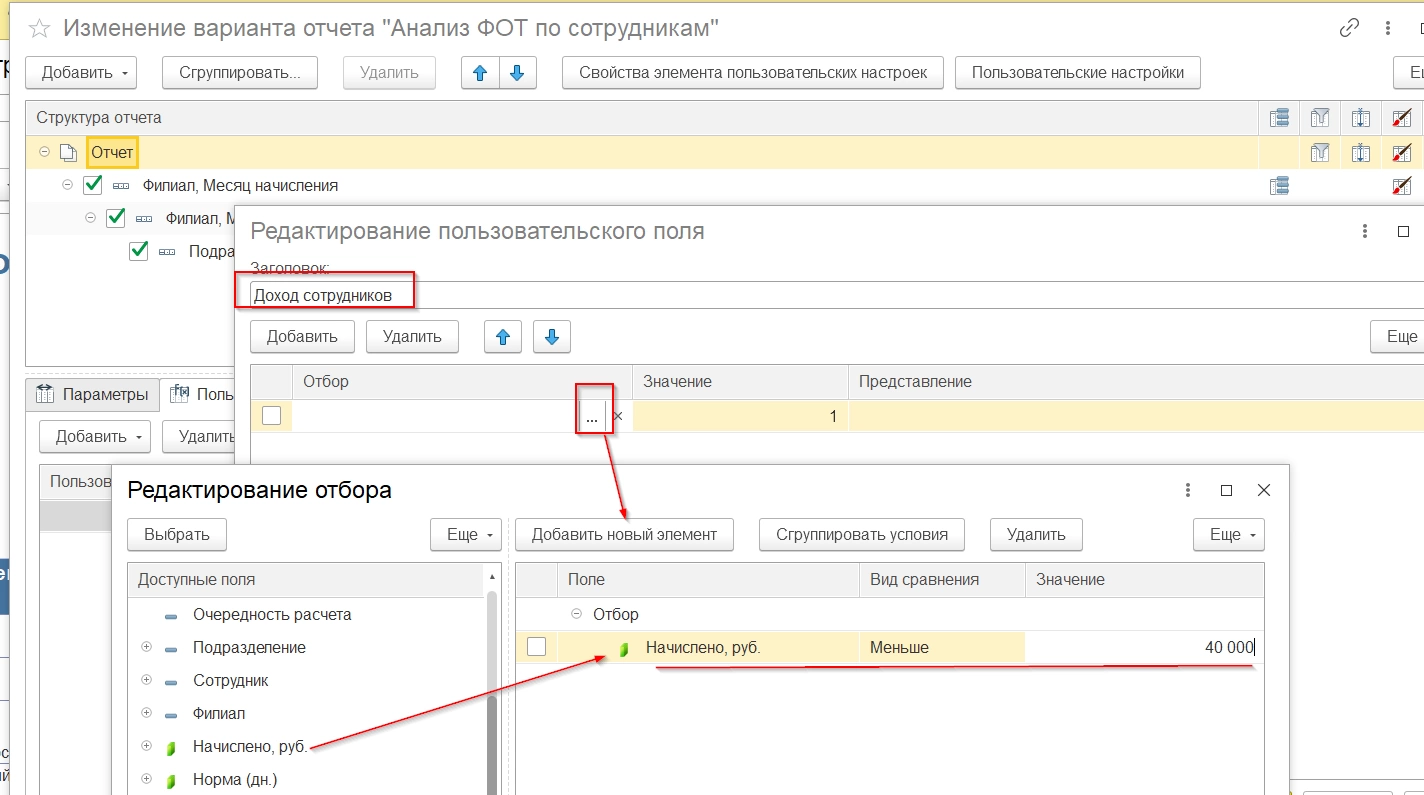The image size is (1424, 795).
Task: Click Добавить in custom field dialog
Action: point(302,337)
